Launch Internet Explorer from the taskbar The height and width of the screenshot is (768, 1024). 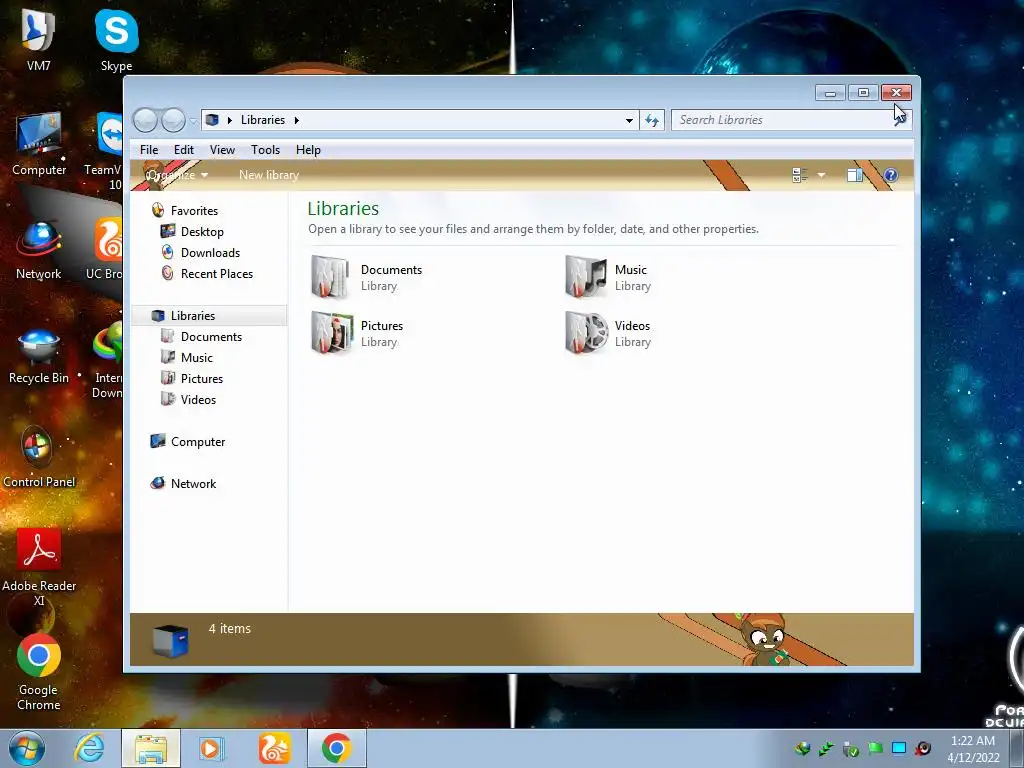(x=89, y=748)
